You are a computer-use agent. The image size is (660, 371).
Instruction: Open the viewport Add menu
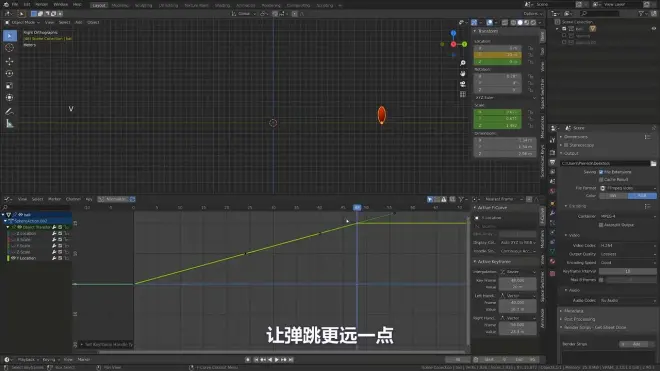(78, 22)
